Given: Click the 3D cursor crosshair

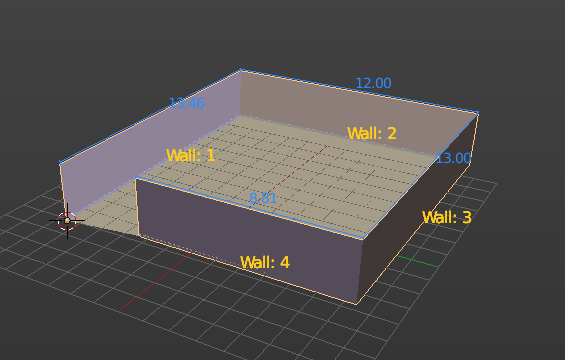Looking at the screenshot, I should point(67,221).
